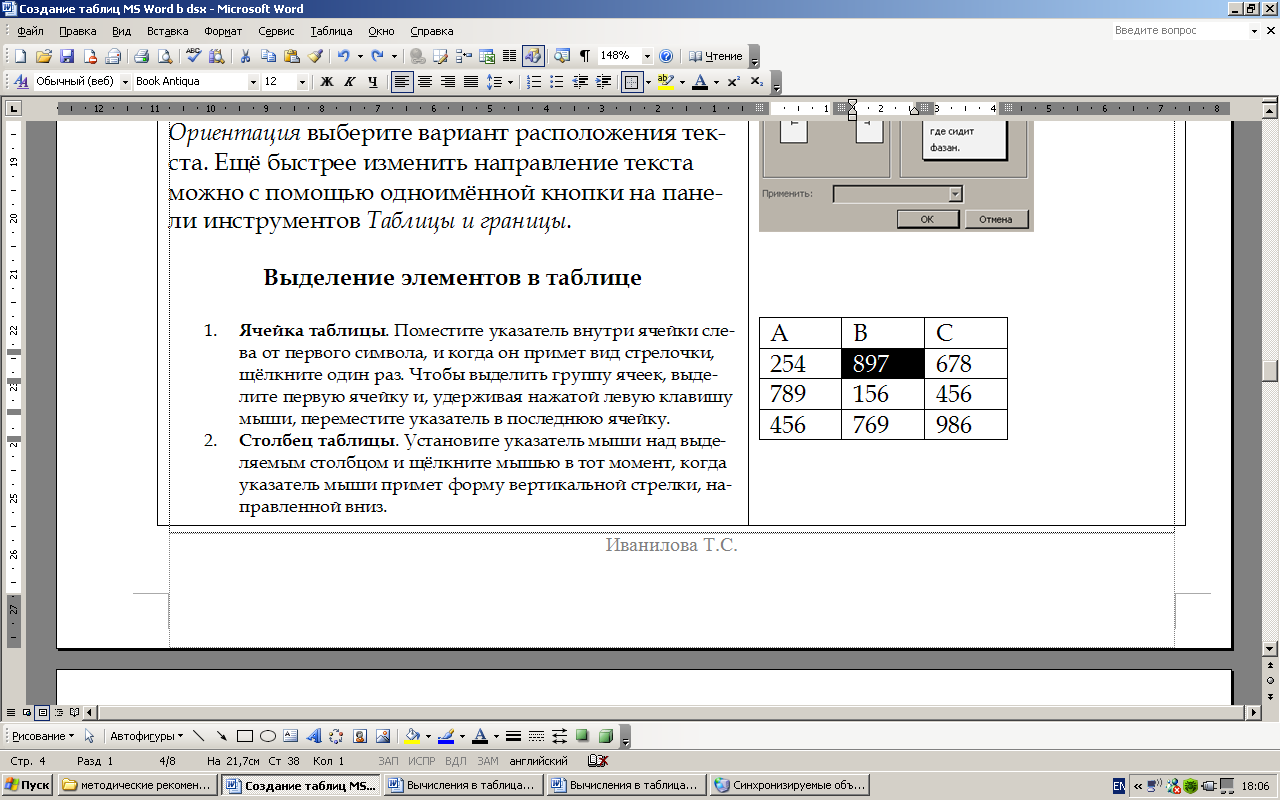
Task: Select the Arrow drawing tool
Action: click(x=221, y=736)
